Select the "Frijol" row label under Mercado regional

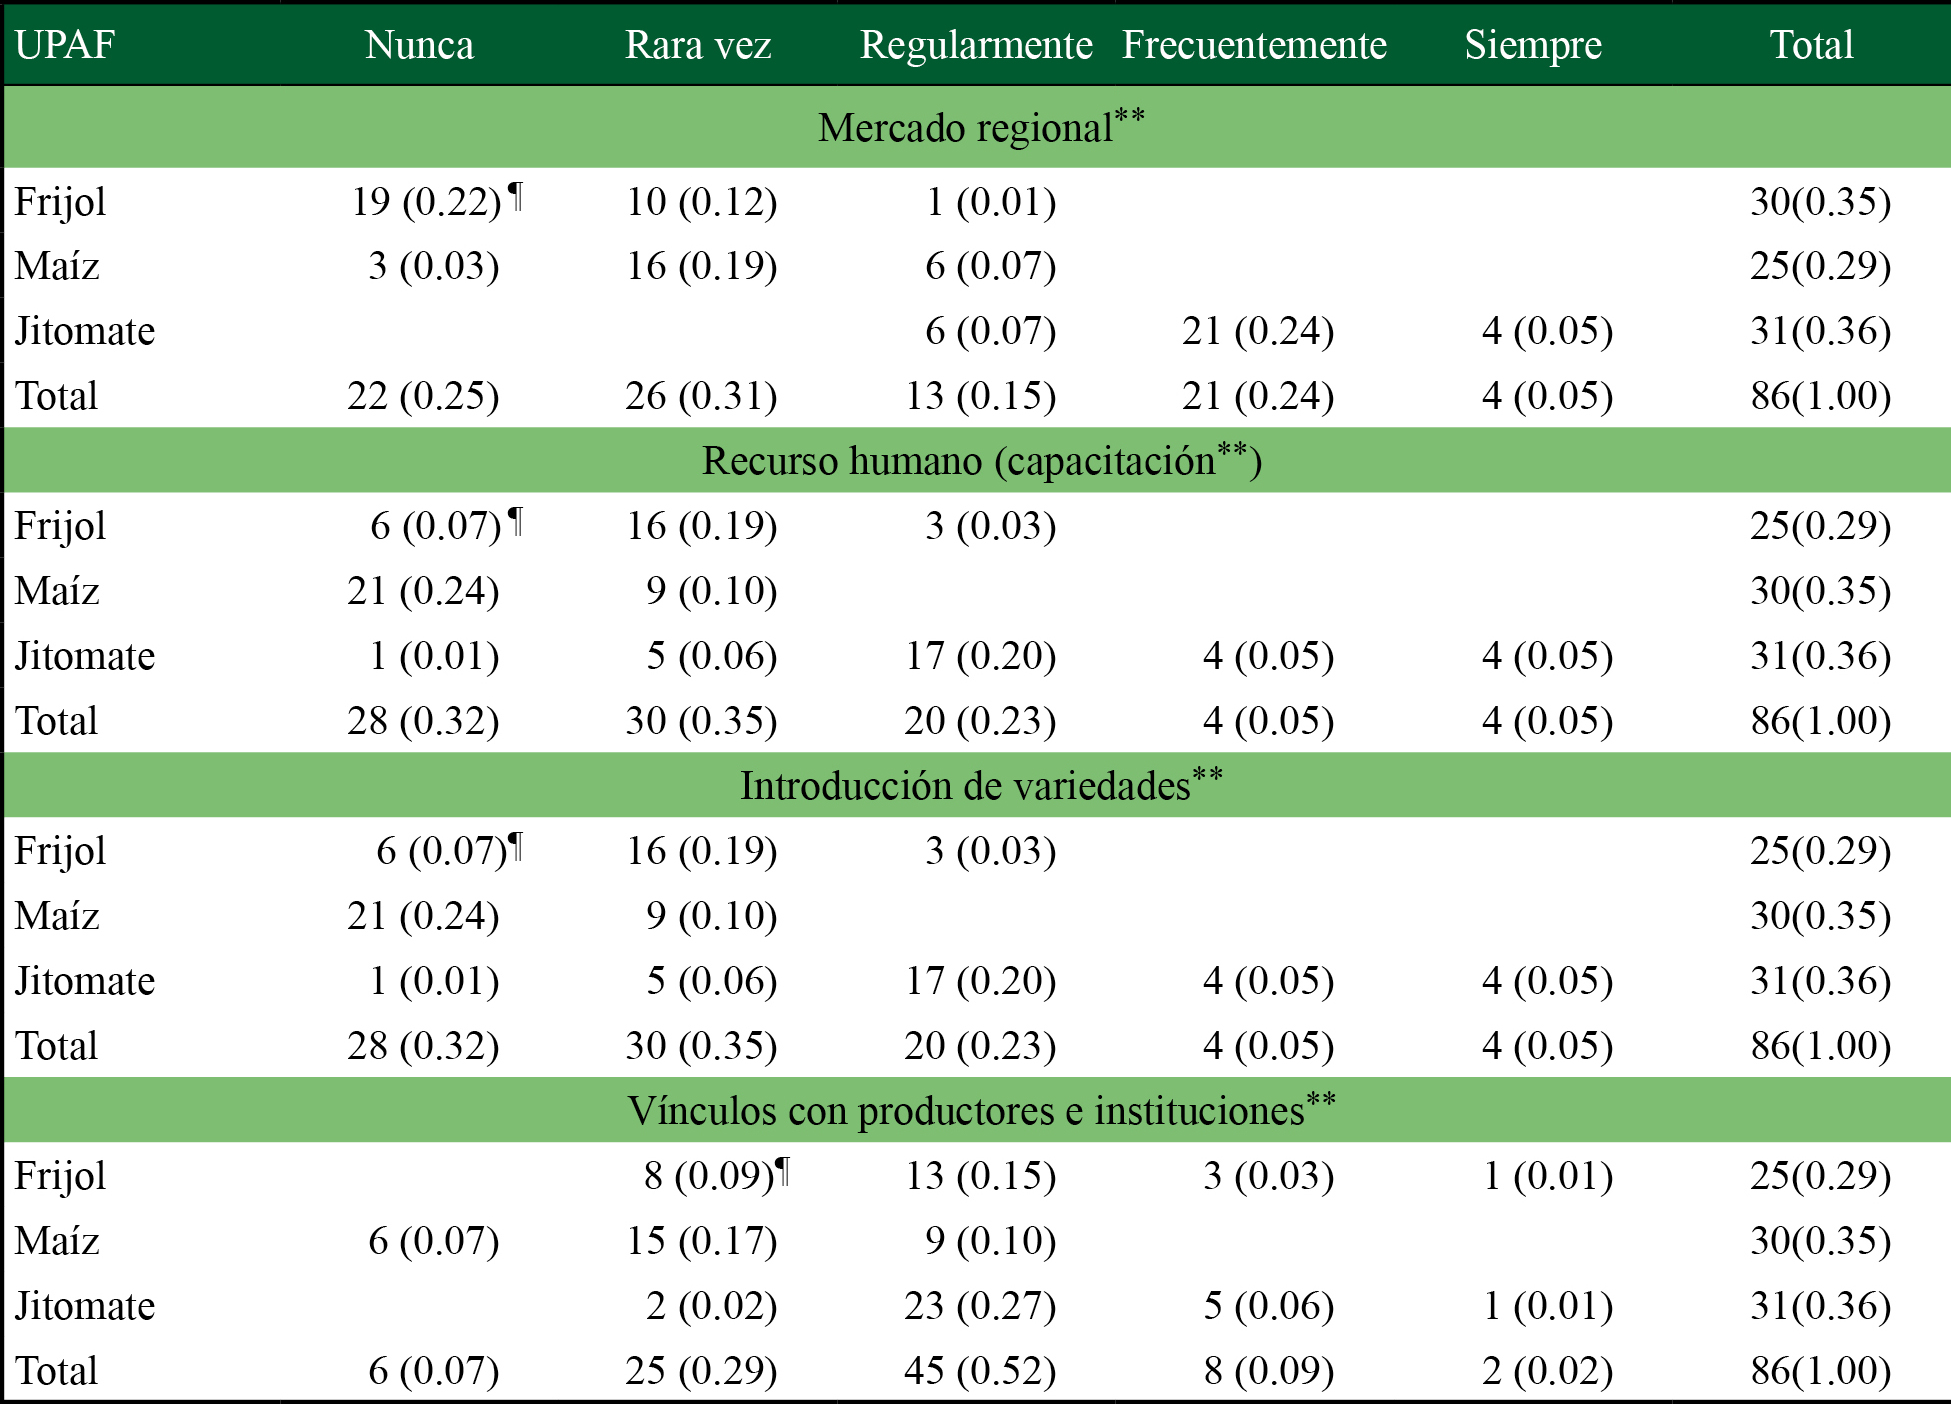pos(60,202)
